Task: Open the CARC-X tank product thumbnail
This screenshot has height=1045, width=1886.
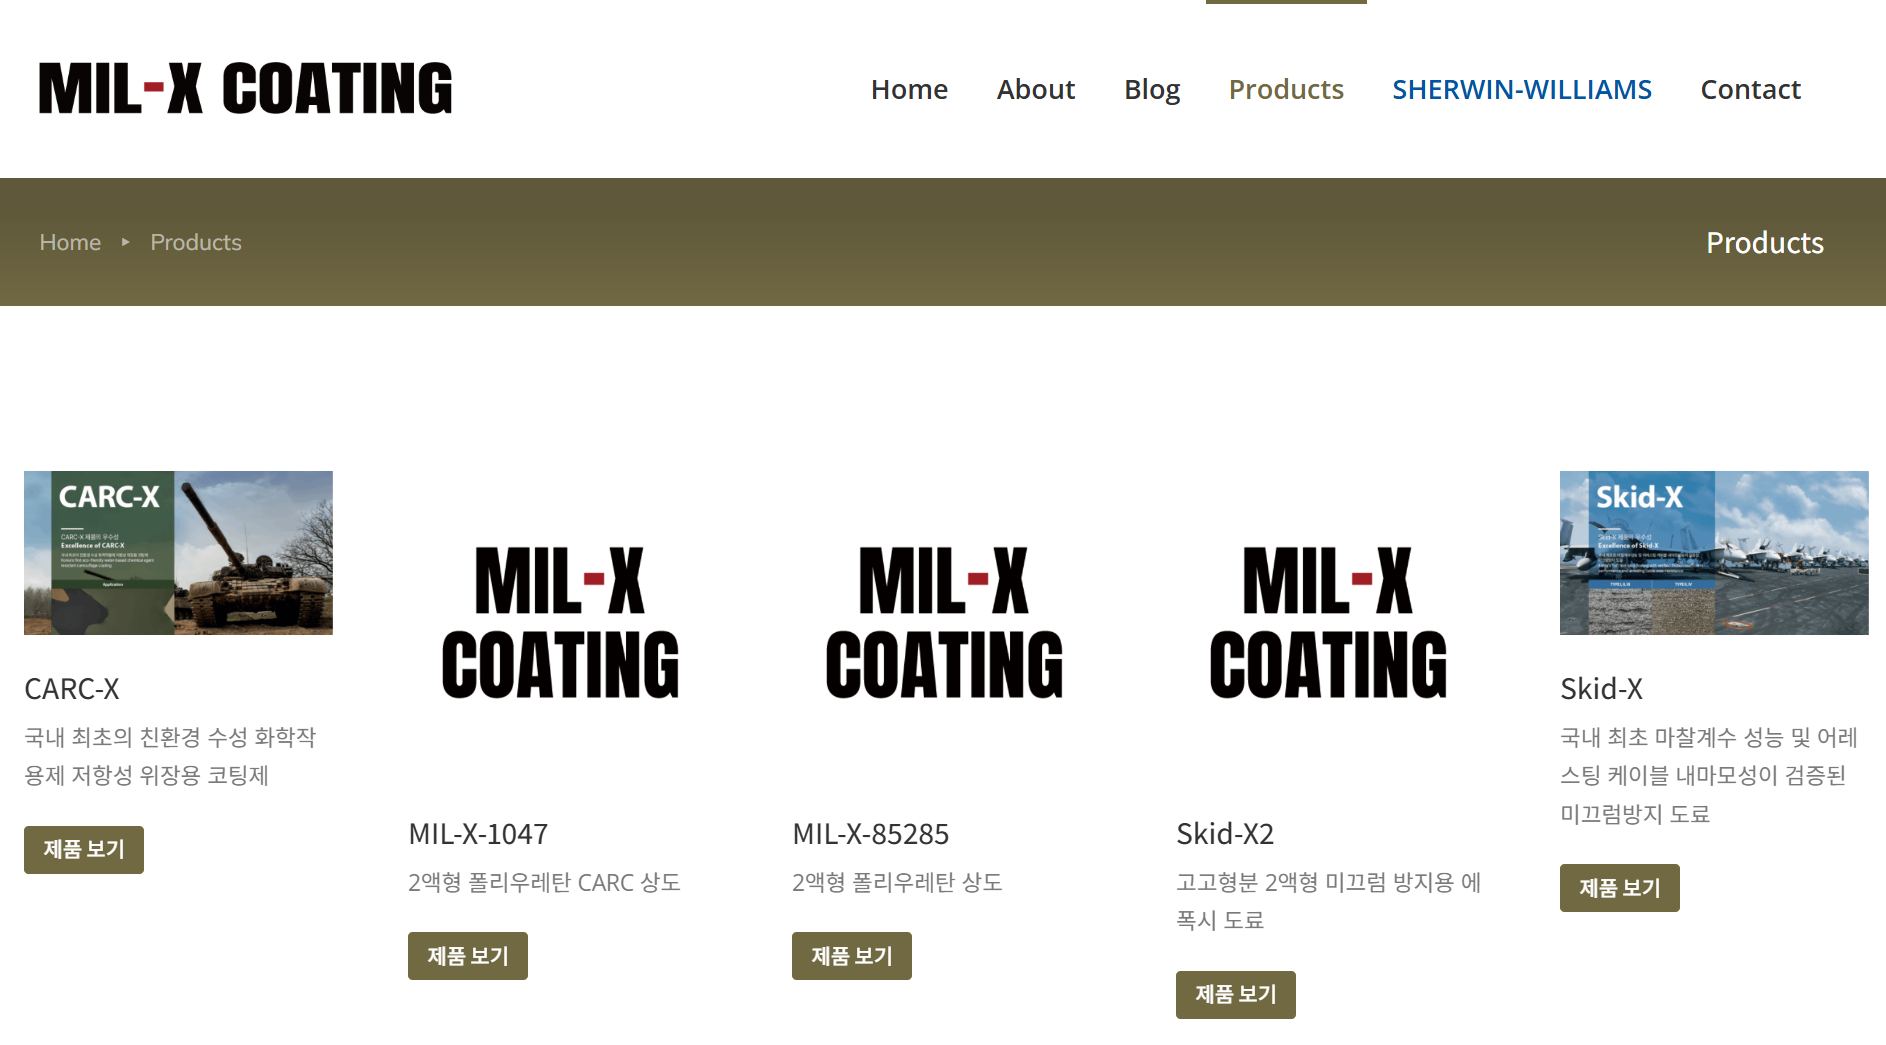Action: [x=178, y=553]
